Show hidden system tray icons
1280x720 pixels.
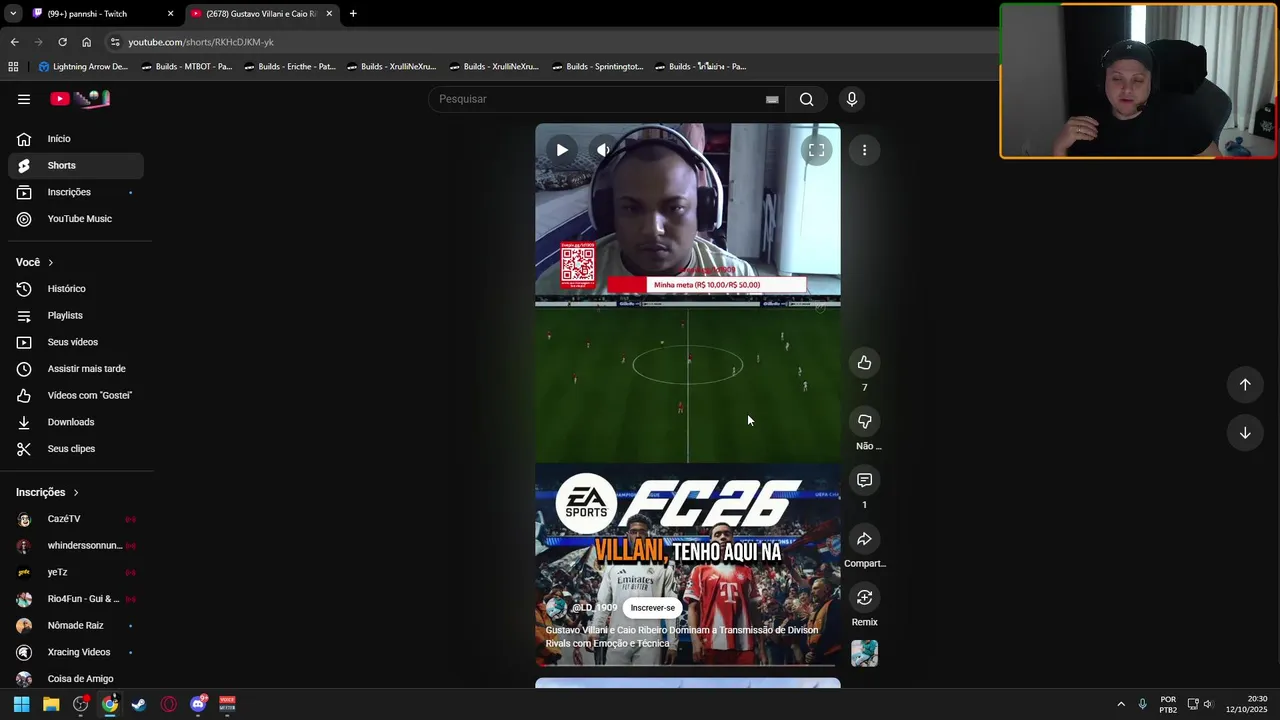(1121, 704)
